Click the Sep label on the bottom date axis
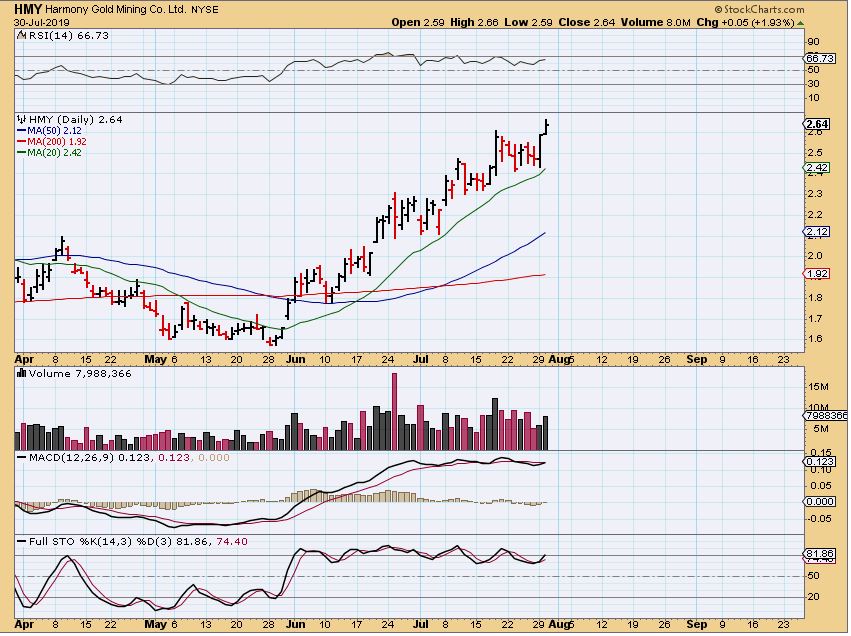The height and width of the screenshot is (636, 851). pyautogui.click(x=697, y=625)
